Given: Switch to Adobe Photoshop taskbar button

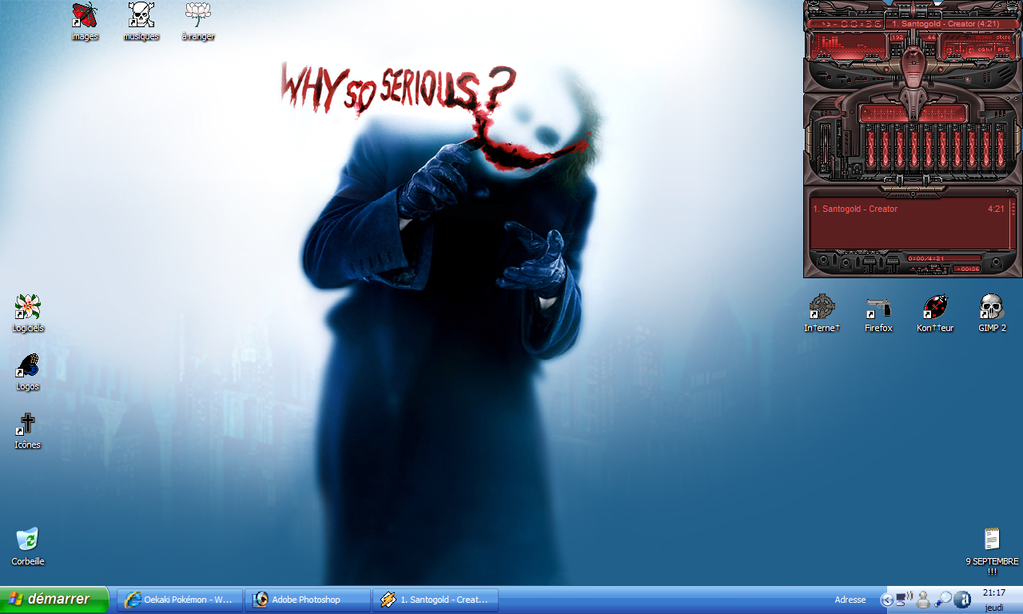Looking at the screenshot, I should tap(307, 600).
